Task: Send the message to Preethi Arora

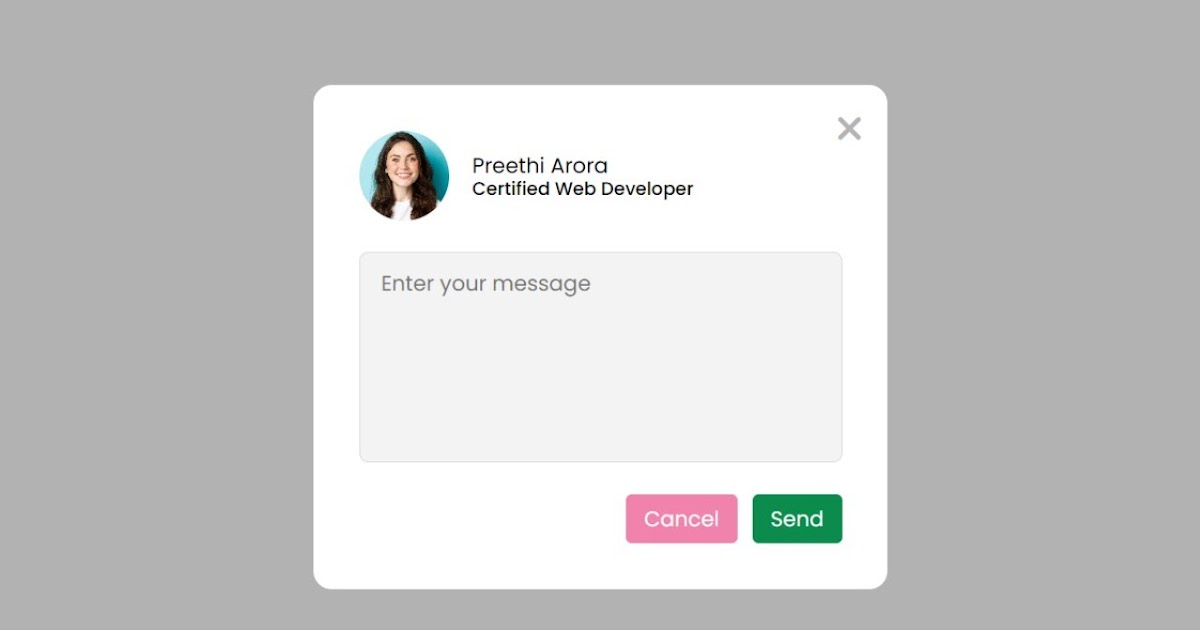Action: pos(797,519)
